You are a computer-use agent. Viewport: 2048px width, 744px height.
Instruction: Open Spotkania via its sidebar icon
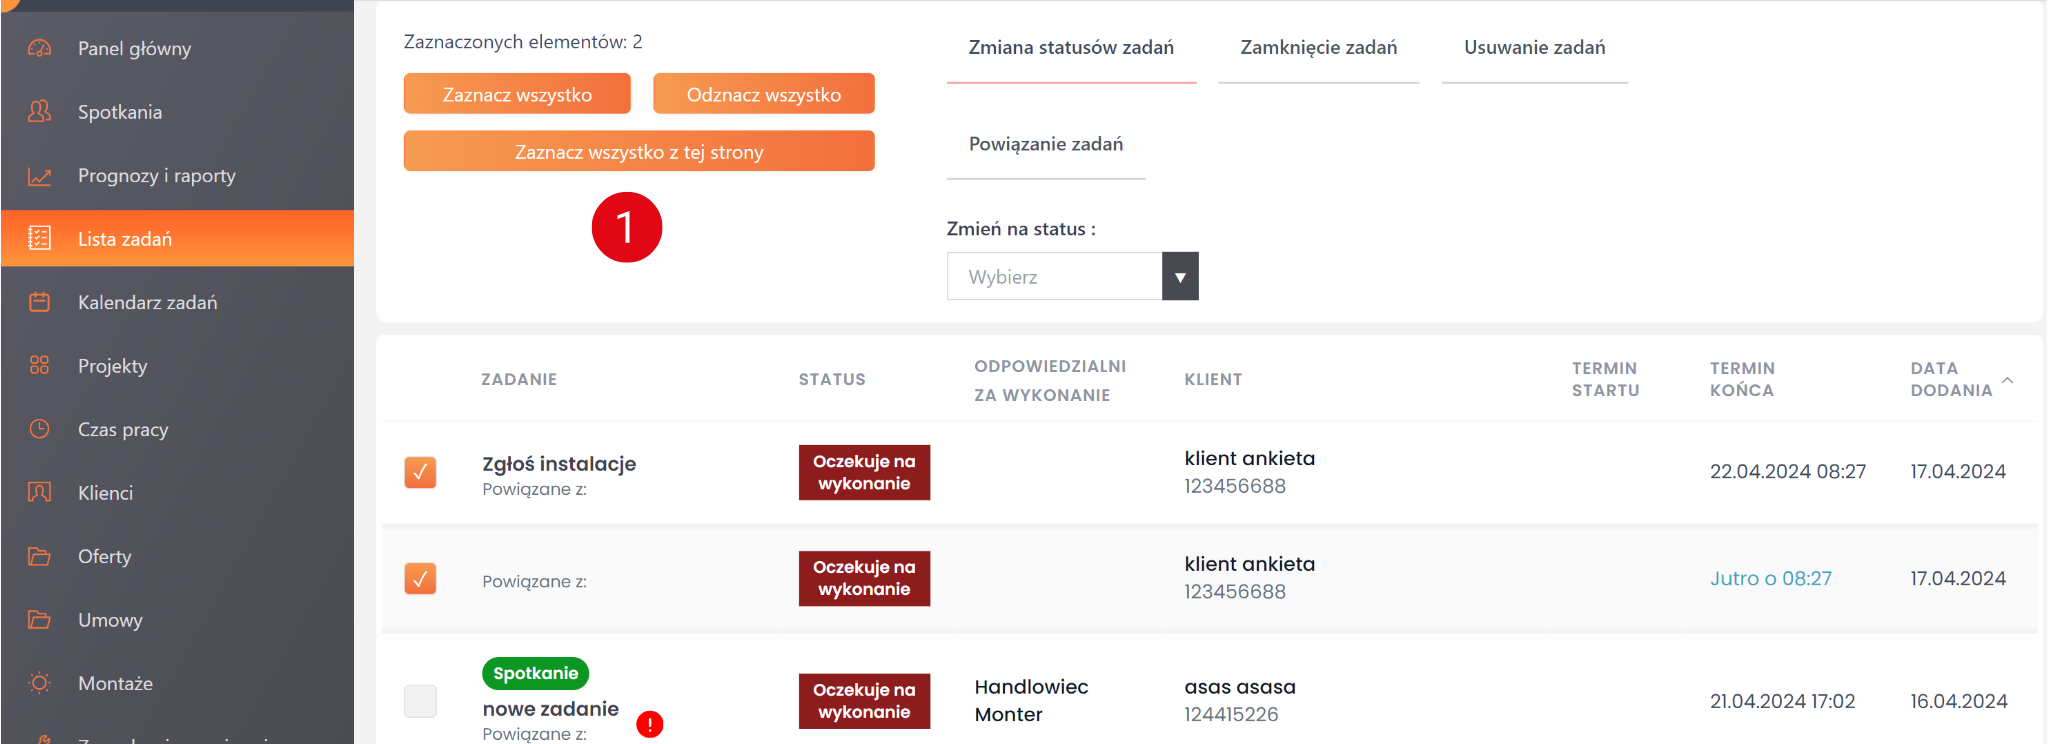click(39, 111)
